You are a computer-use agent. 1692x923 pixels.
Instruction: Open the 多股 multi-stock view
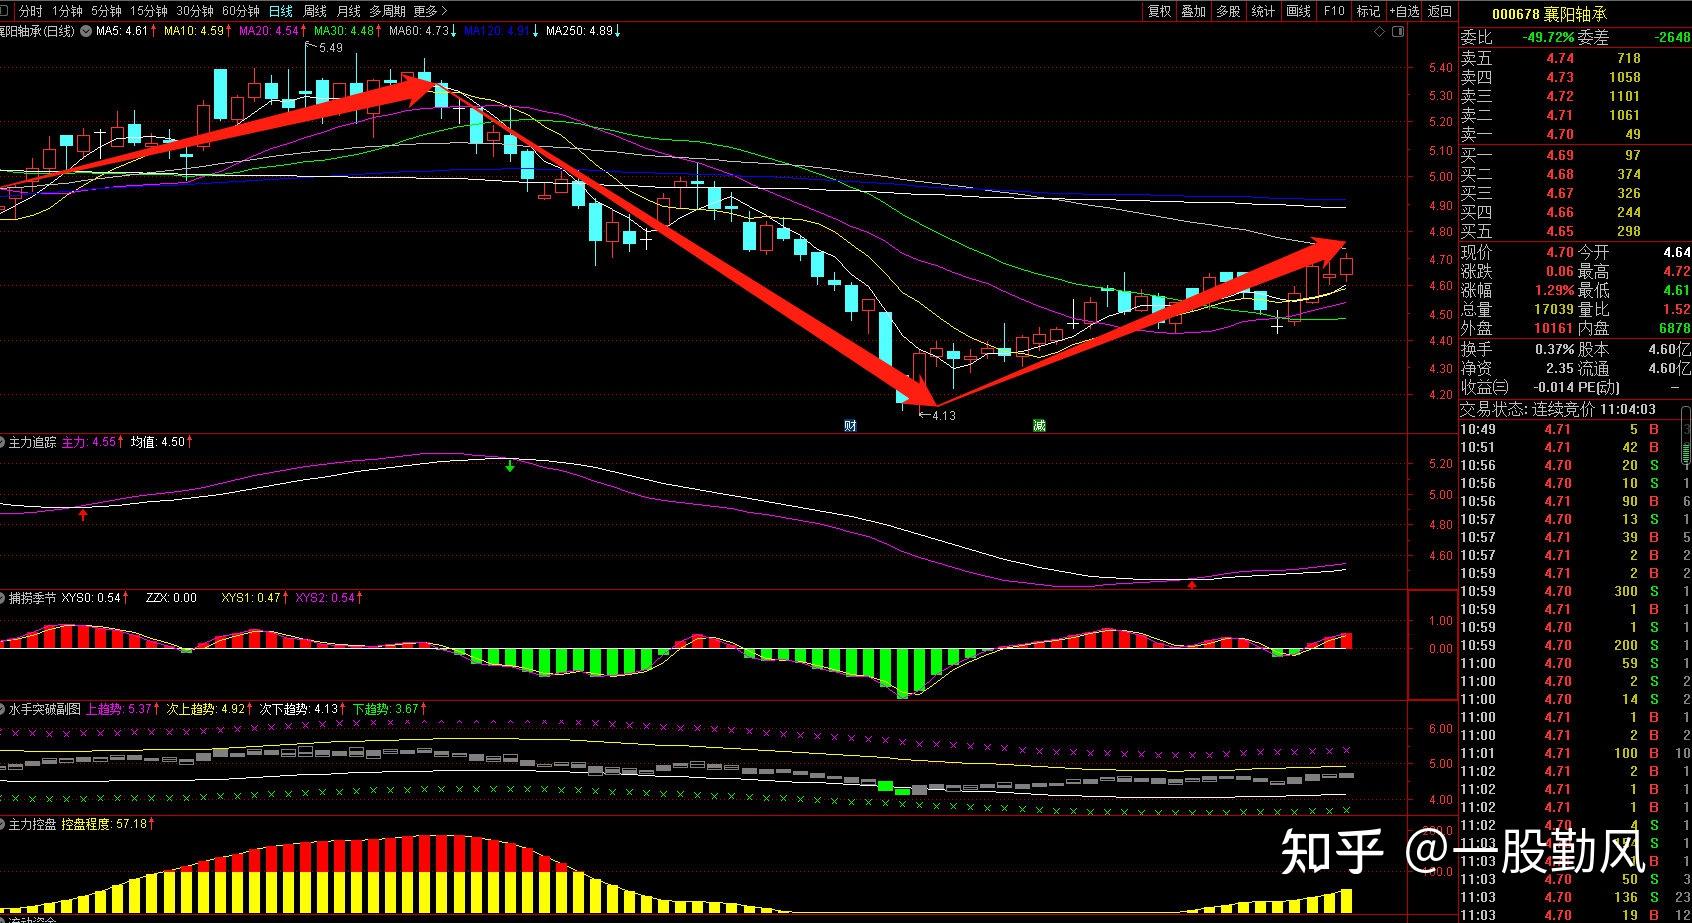pos(1229,11)
